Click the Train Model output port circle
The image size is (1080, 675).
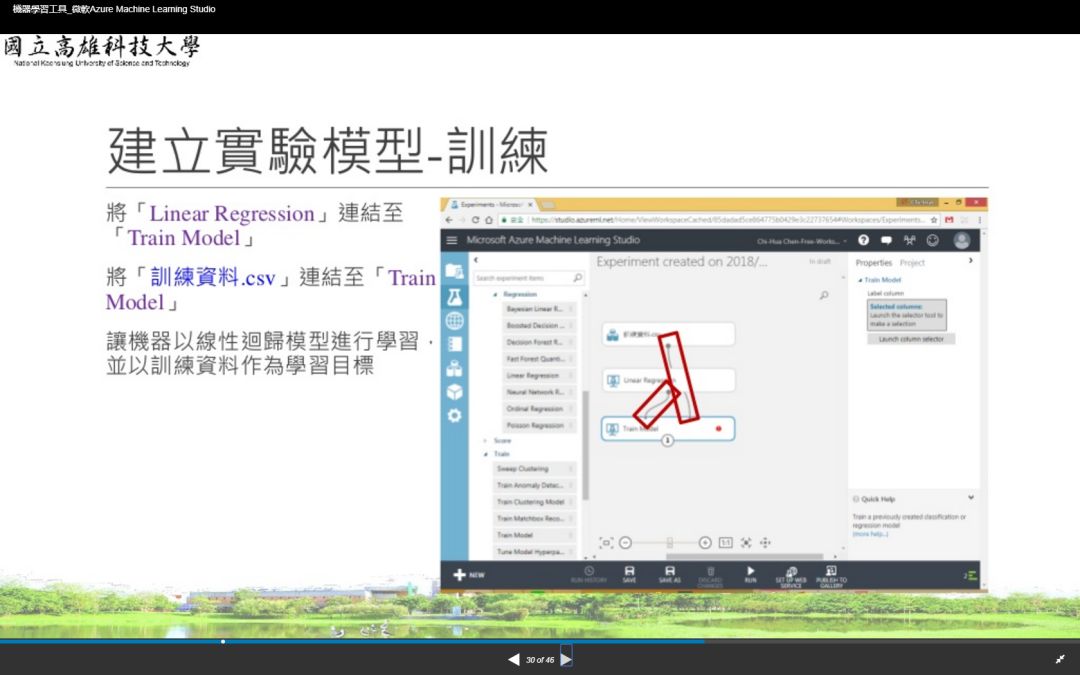click(x=667, y=441)
